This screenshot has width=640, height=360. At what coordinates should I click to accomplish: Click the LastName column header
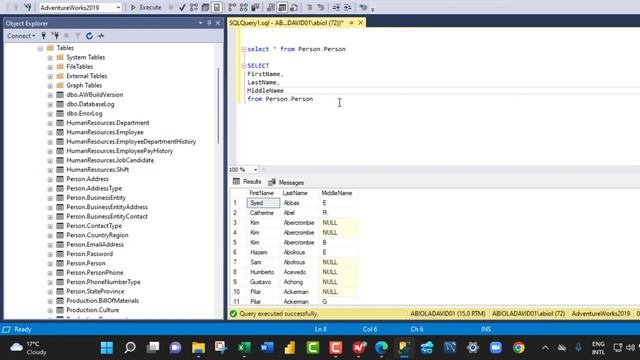point(300,193)
